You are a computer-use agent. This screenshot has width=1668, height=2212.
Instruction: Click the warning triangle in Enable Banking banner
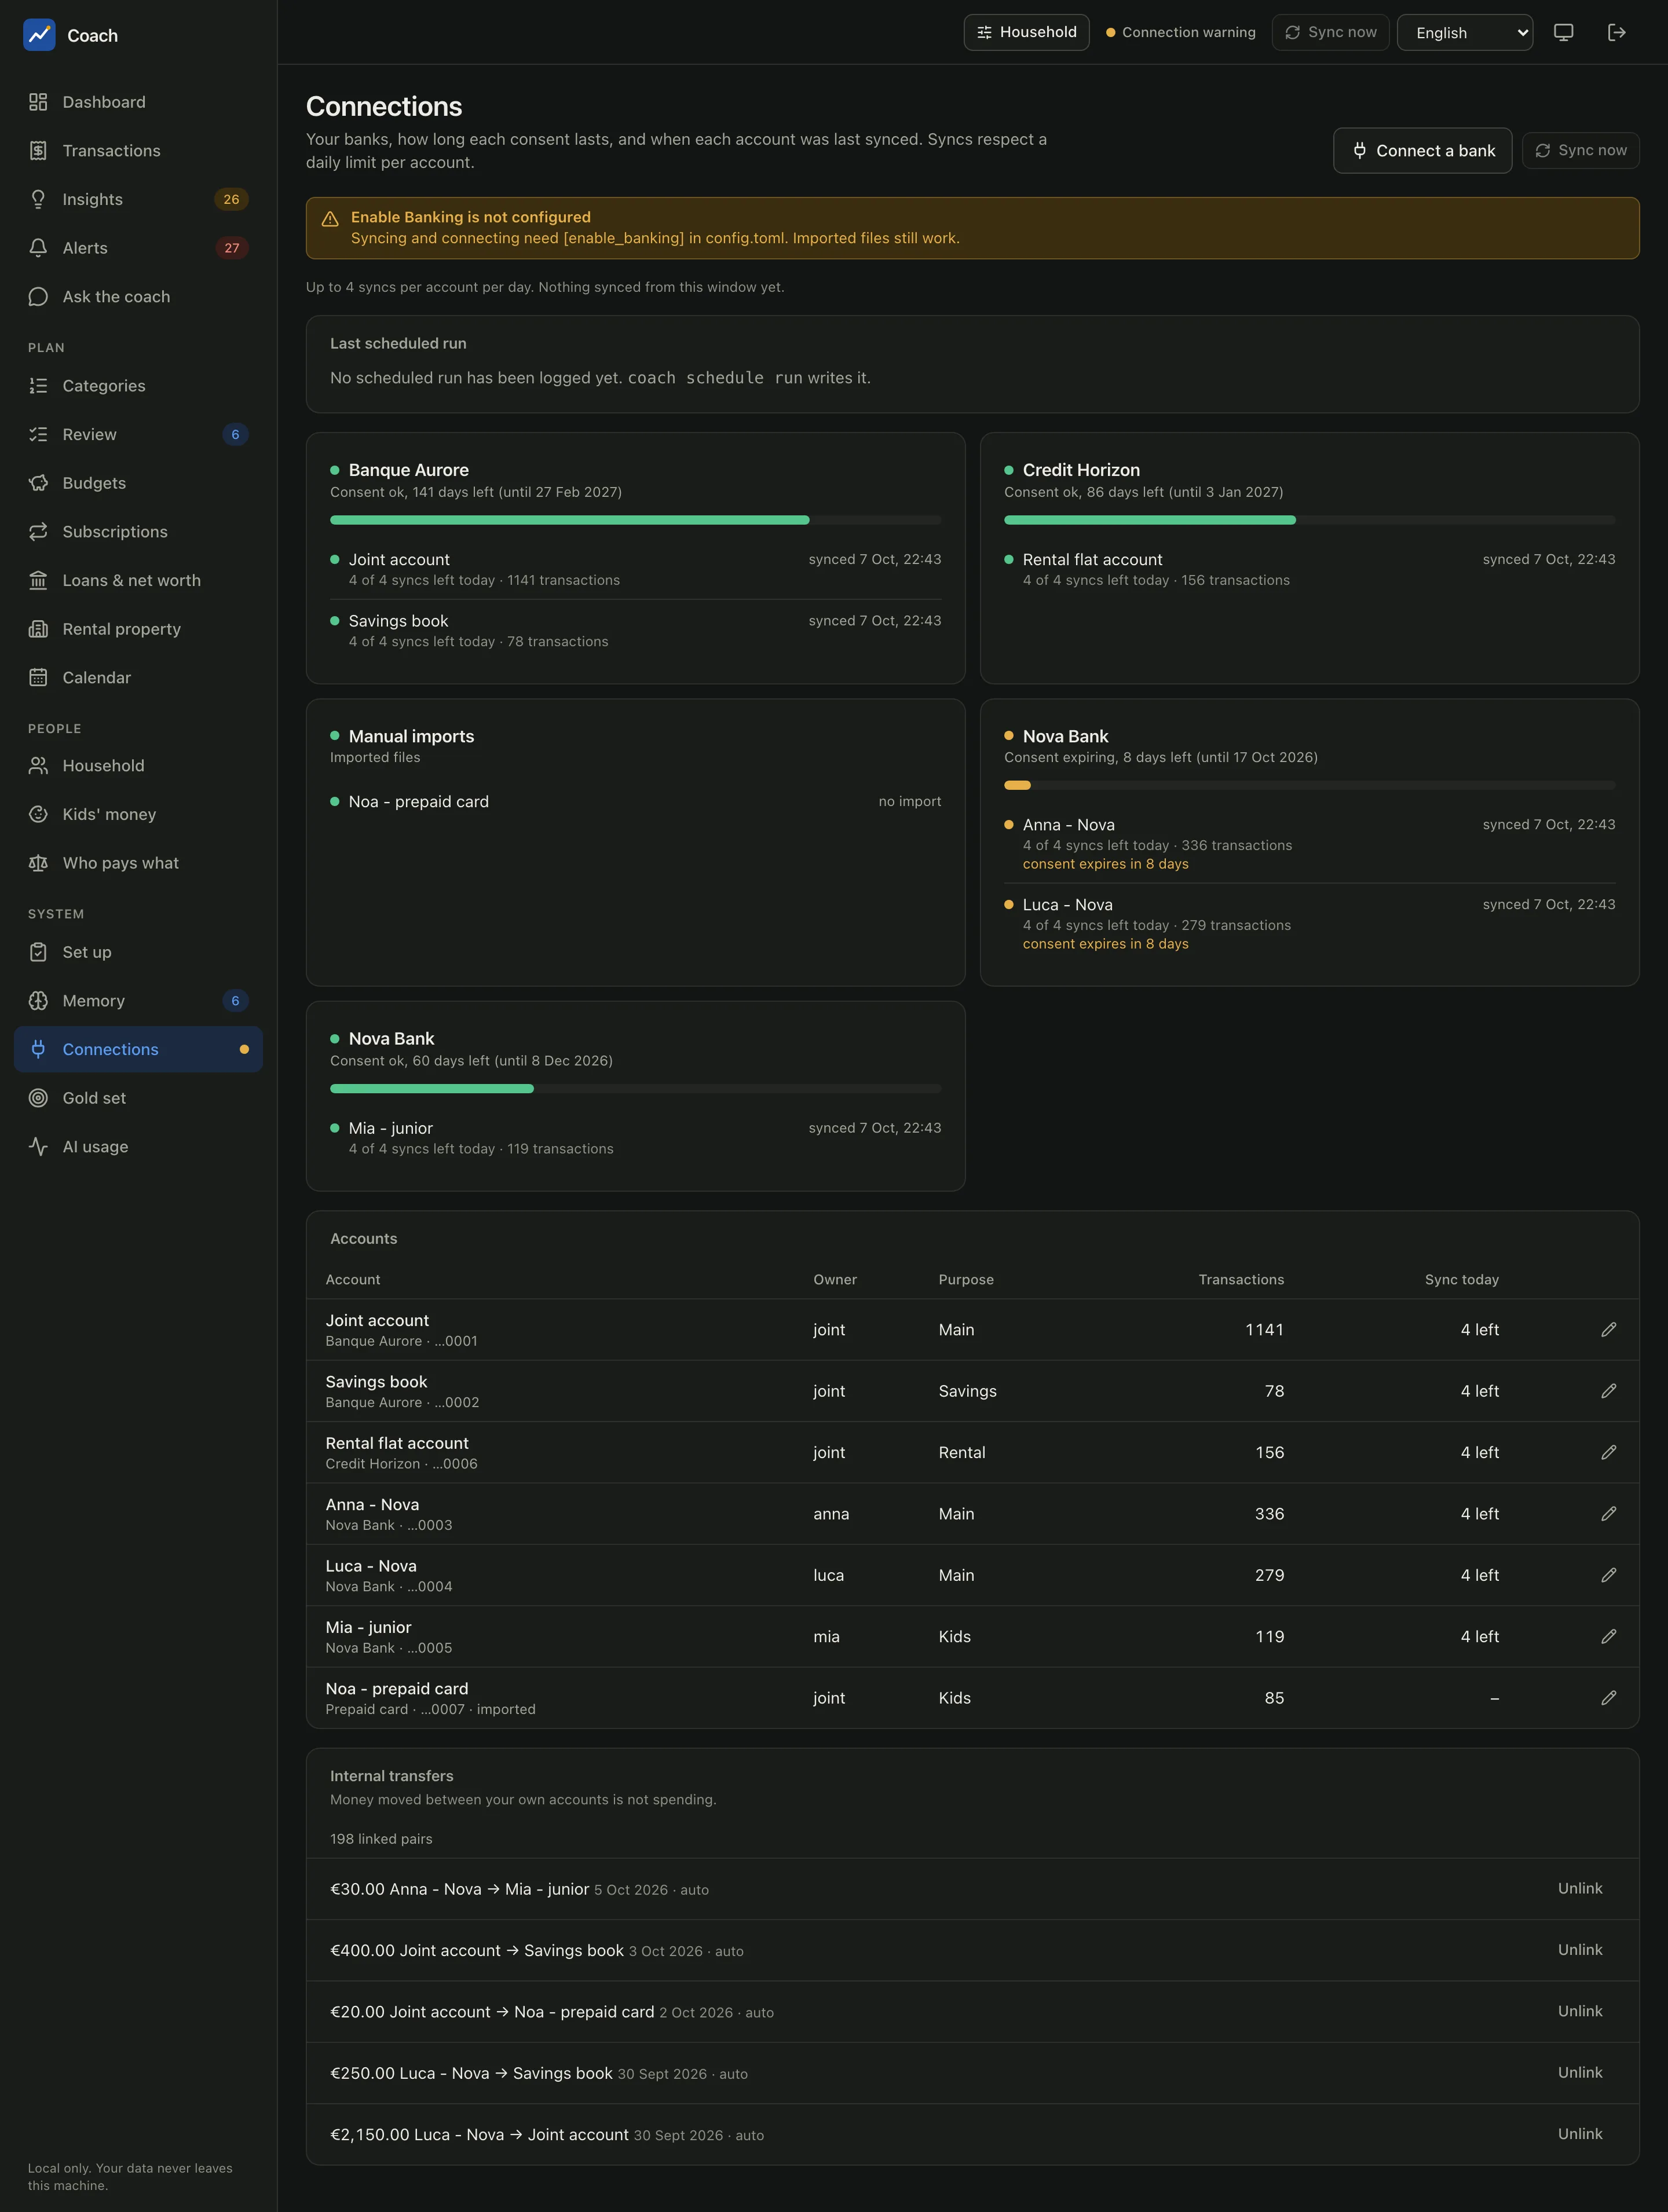coord(330,218)
